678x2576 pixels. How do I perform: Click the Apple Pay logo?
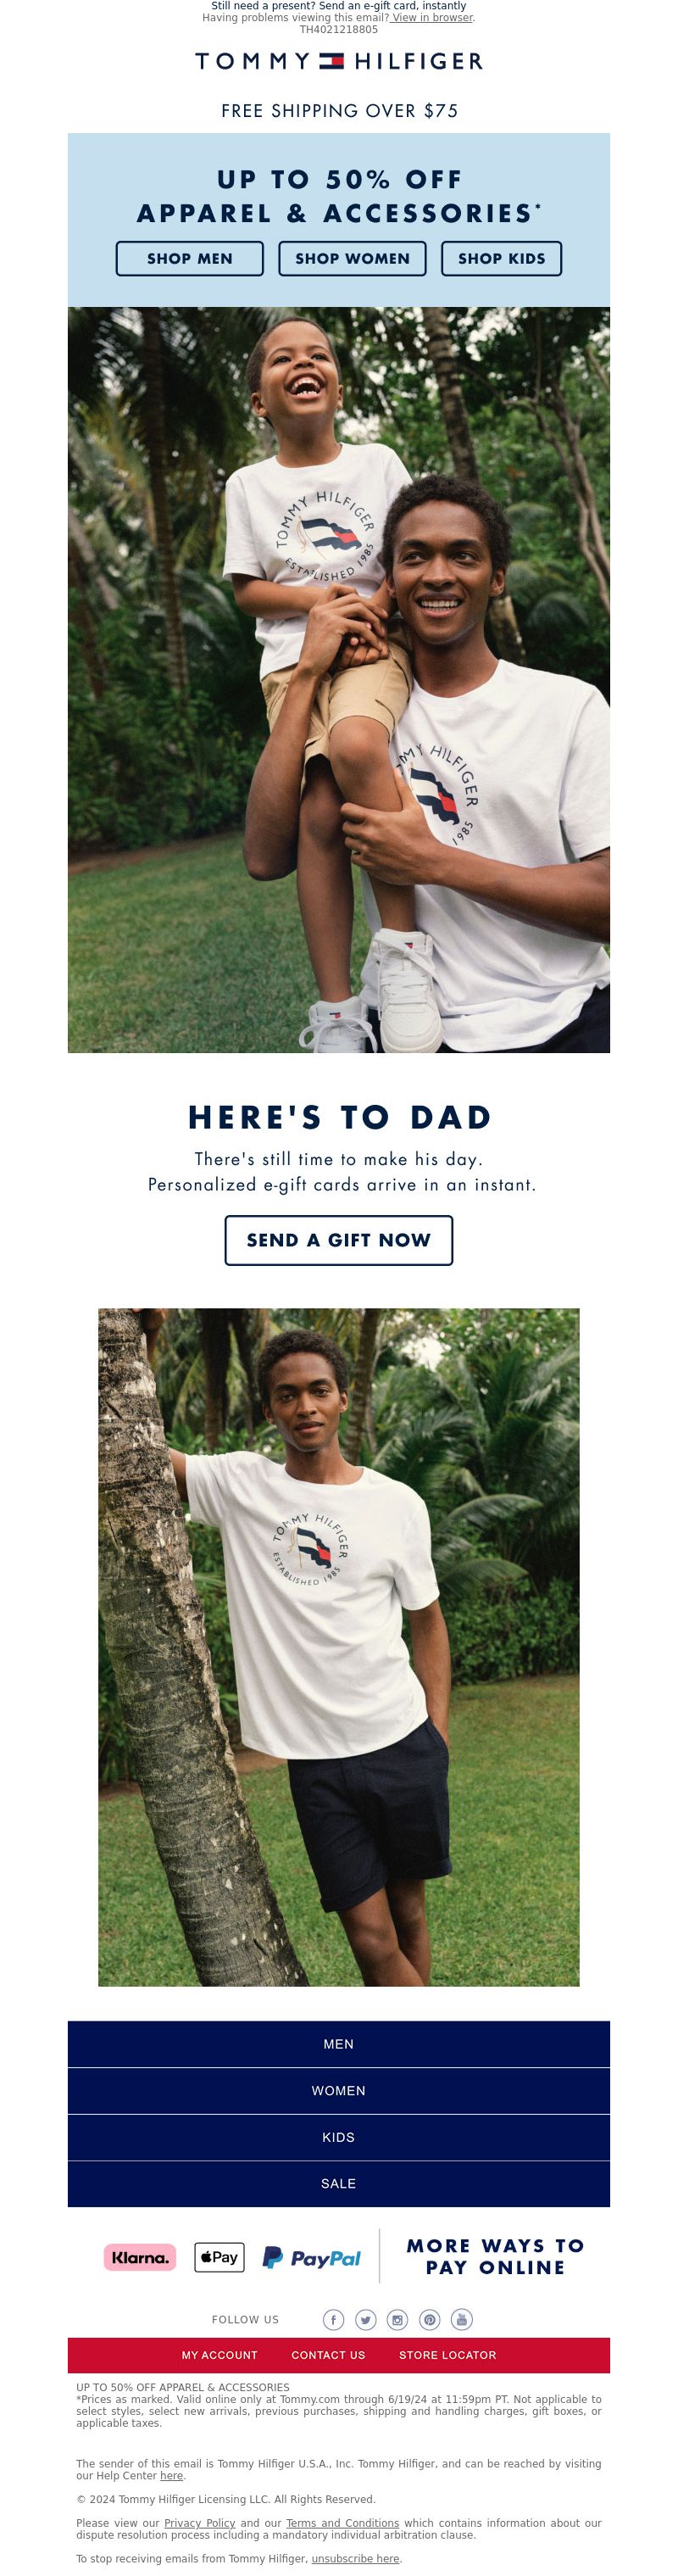click(219, 2257)
